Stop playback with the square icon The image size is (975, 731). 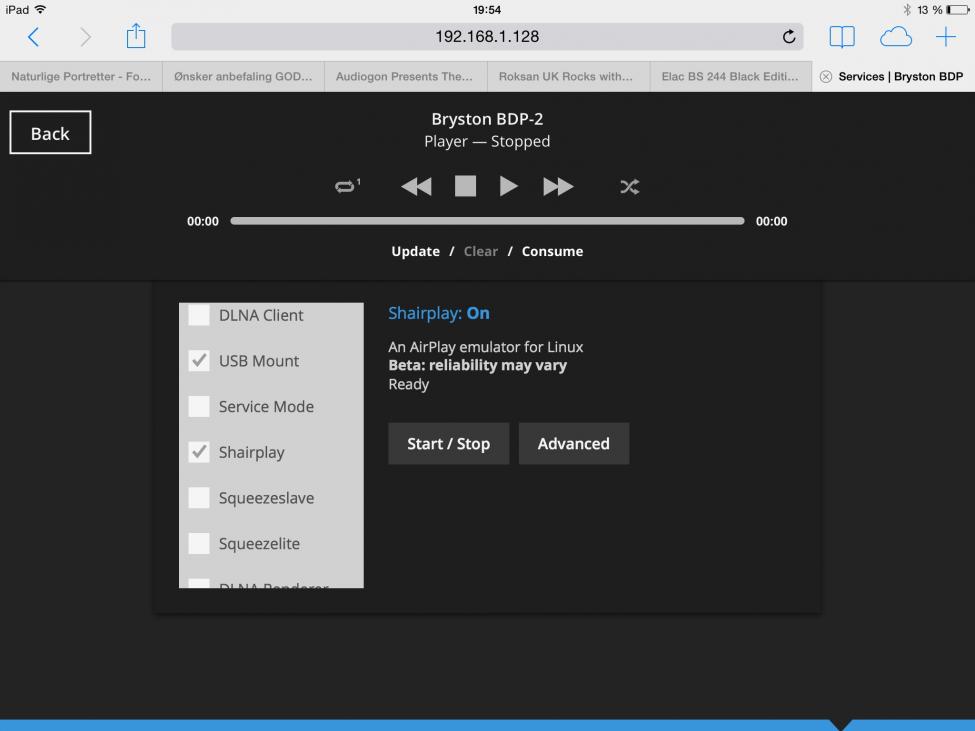coord(465,186)
